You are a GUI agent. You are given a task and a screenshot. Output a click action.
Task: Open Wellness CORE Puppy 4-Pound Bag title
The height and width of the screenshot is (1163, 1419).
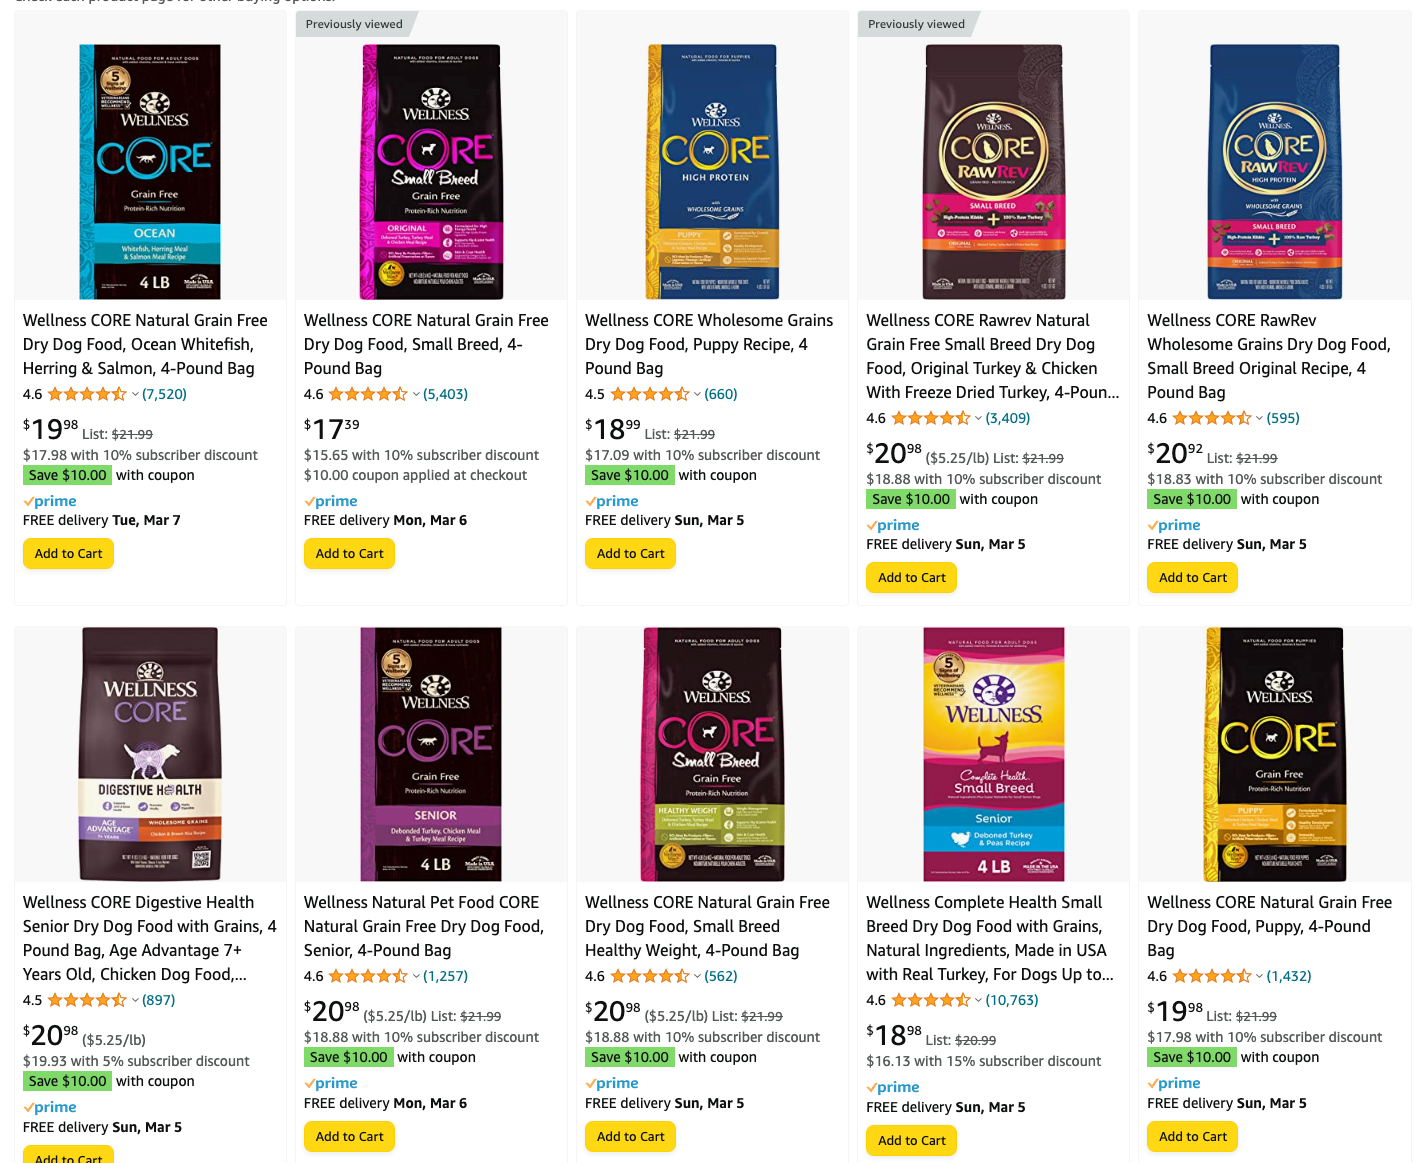click(1269, 927)
